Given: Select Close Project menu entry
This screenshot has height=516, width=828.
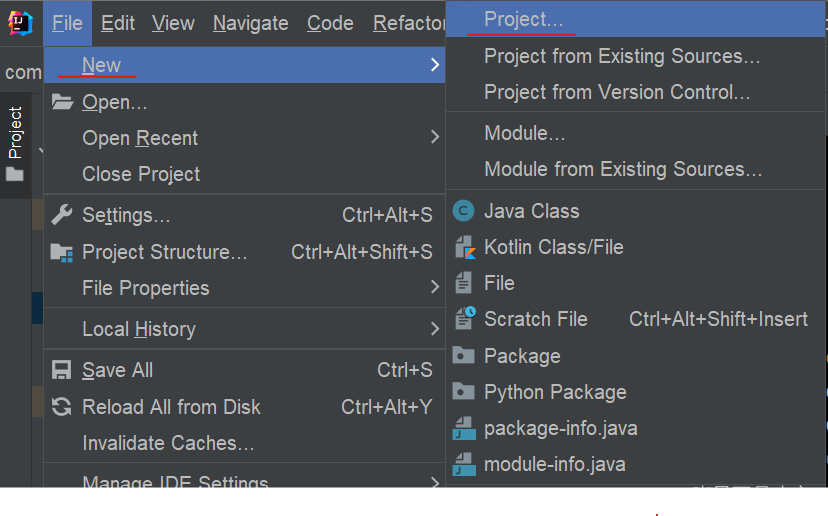Looking at the screenshot, I should (x=141, y=174).
